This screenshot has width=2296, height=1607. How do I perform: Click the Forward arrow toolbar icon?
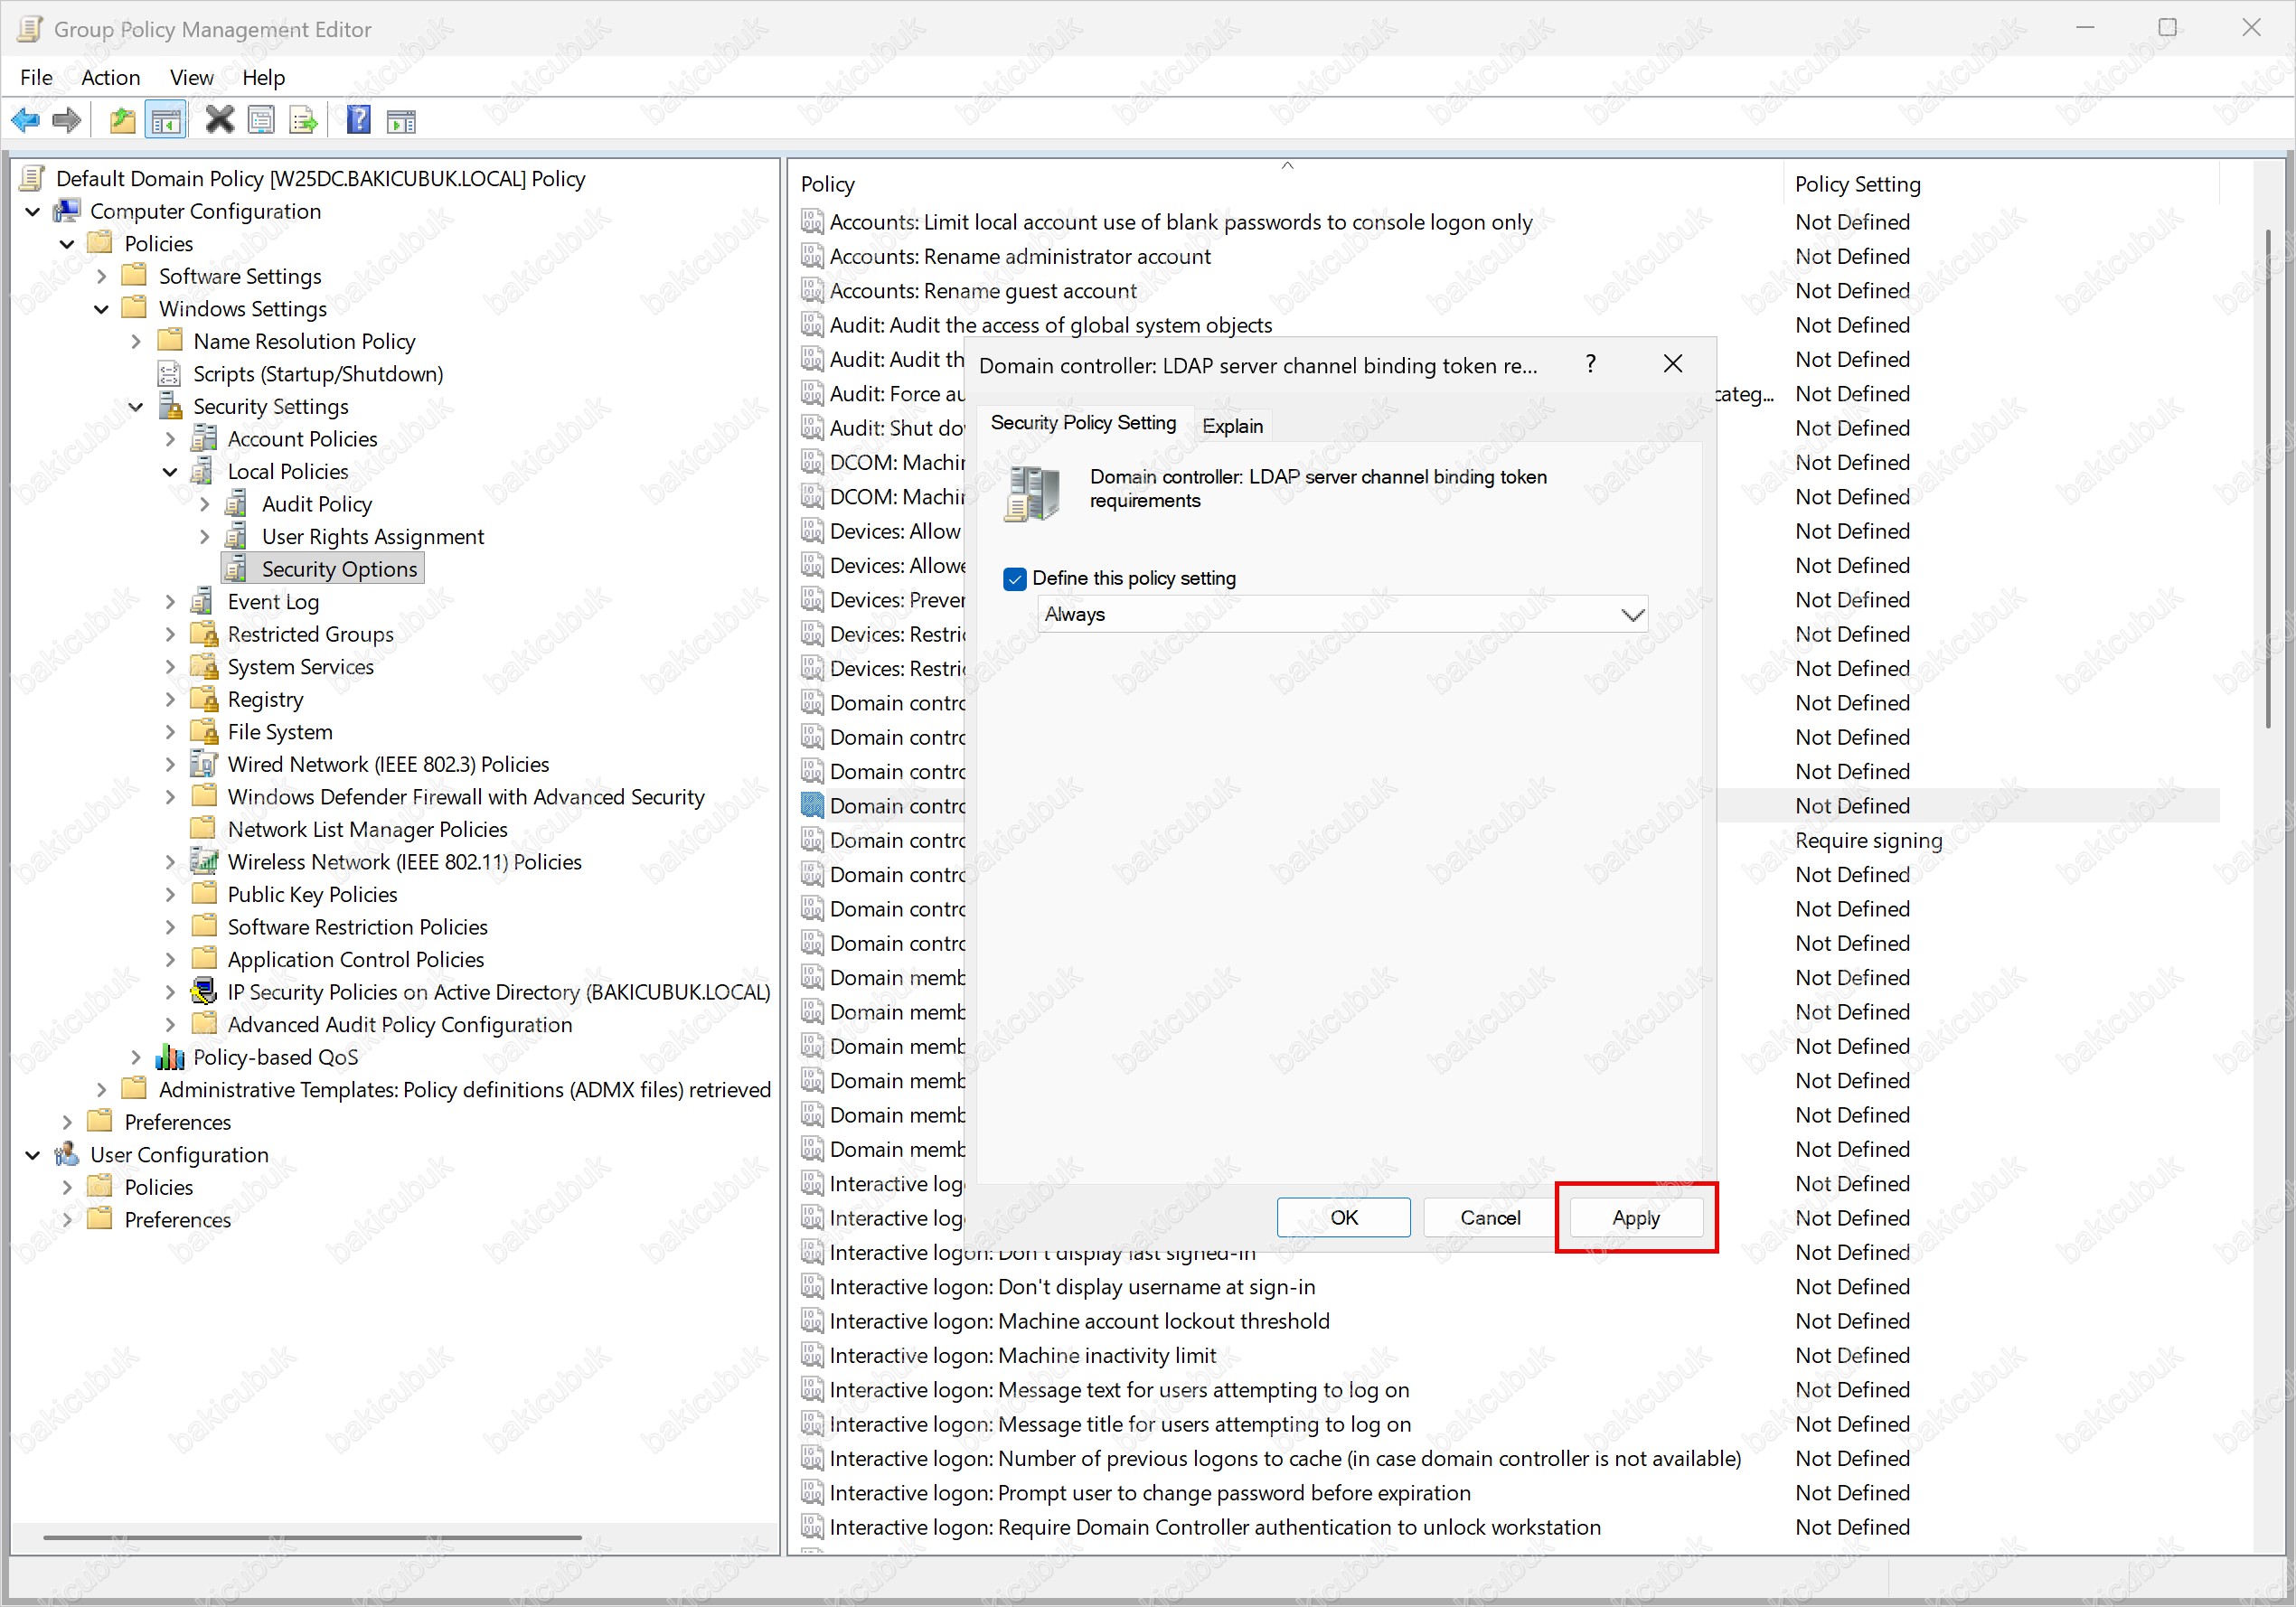[x=66, y=121]
